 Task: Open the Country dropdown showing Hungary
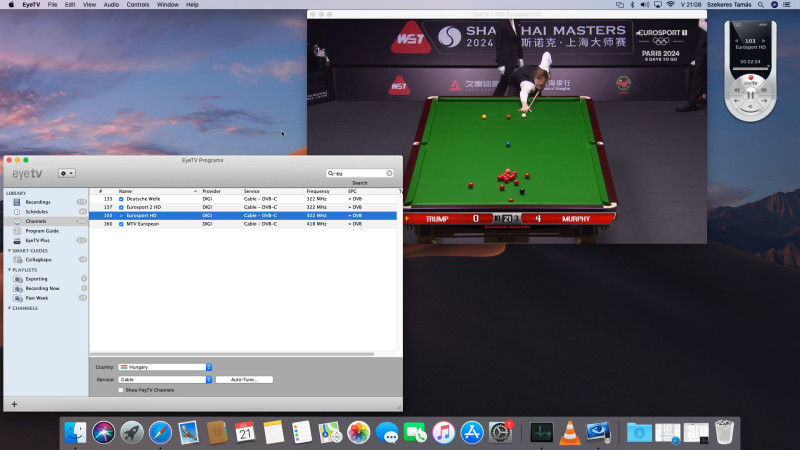[x=165, y=367]
